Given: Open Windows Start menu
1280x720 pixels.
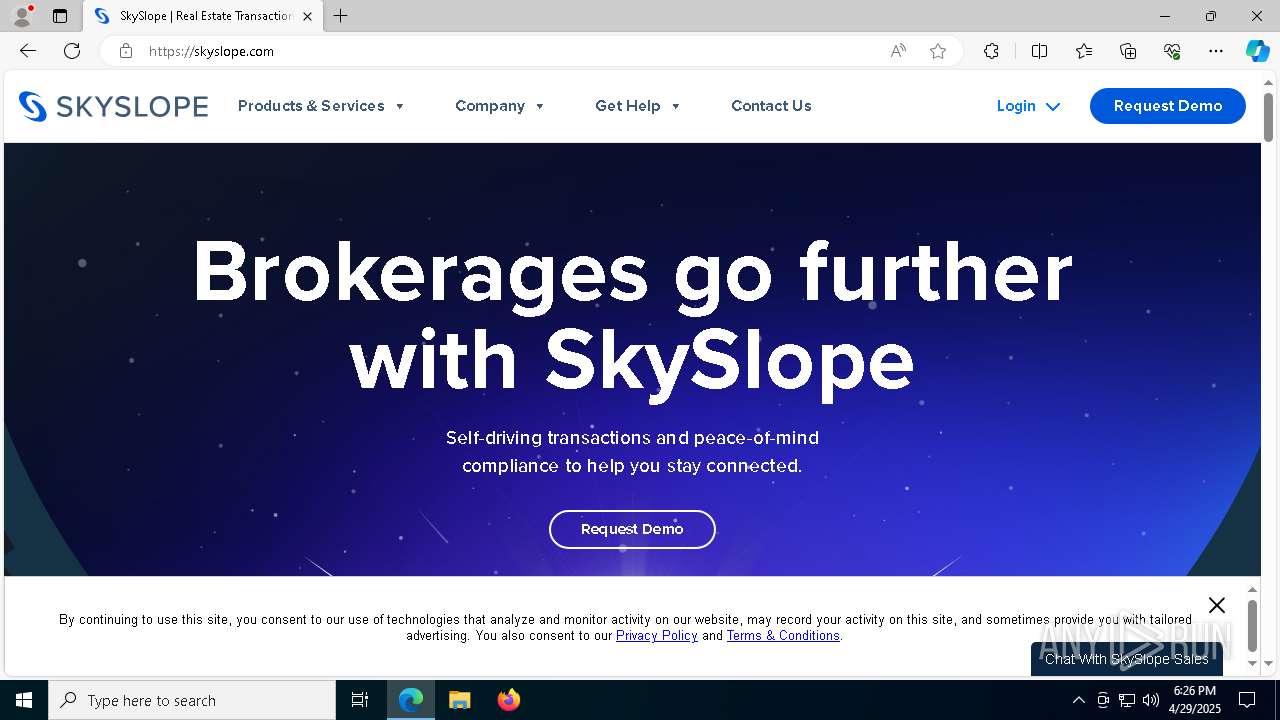Looking at the screenshot, I should [24, 700].
